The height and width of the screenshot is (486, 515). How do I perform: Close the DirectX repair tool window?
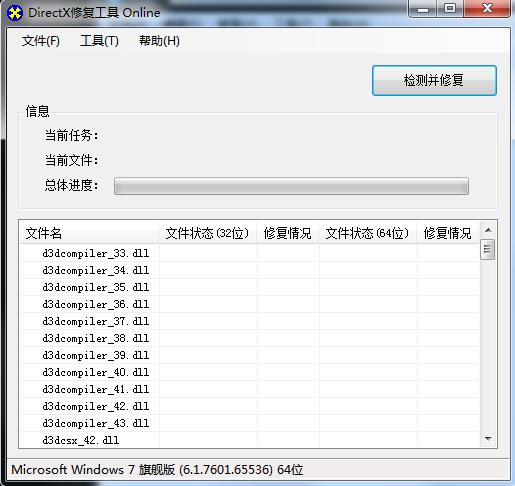(487, 8)
